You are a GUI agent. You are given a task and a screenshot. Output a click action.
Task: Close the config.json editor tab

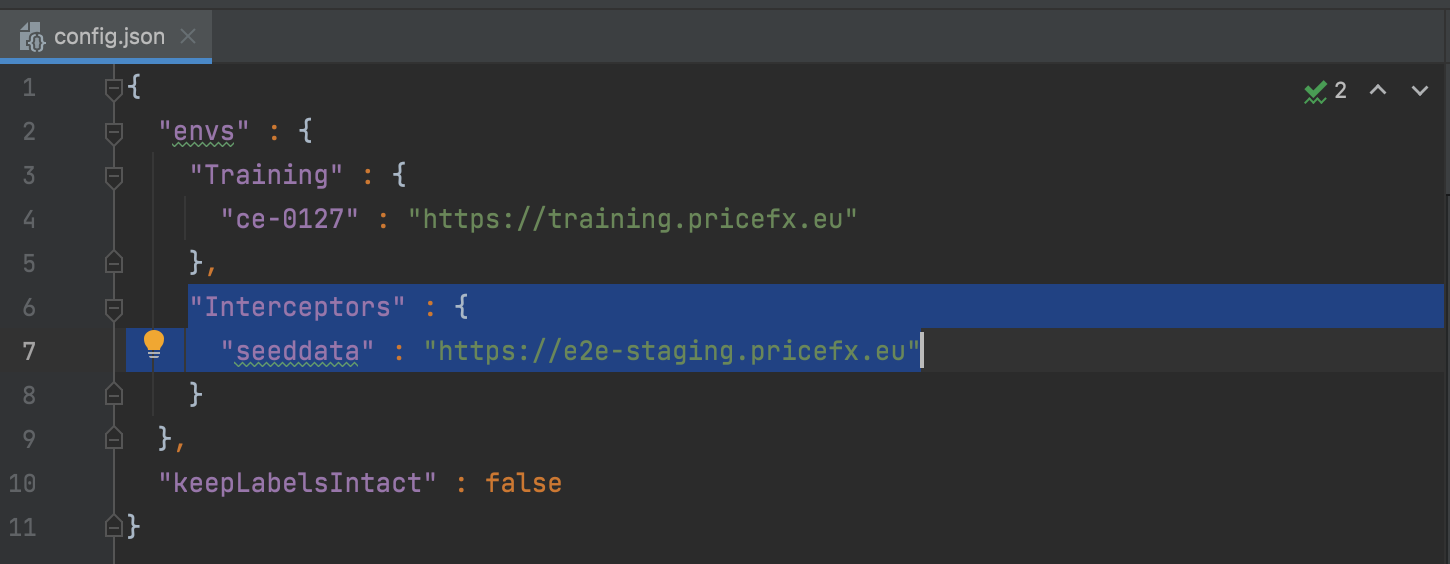tap(189, 39)
